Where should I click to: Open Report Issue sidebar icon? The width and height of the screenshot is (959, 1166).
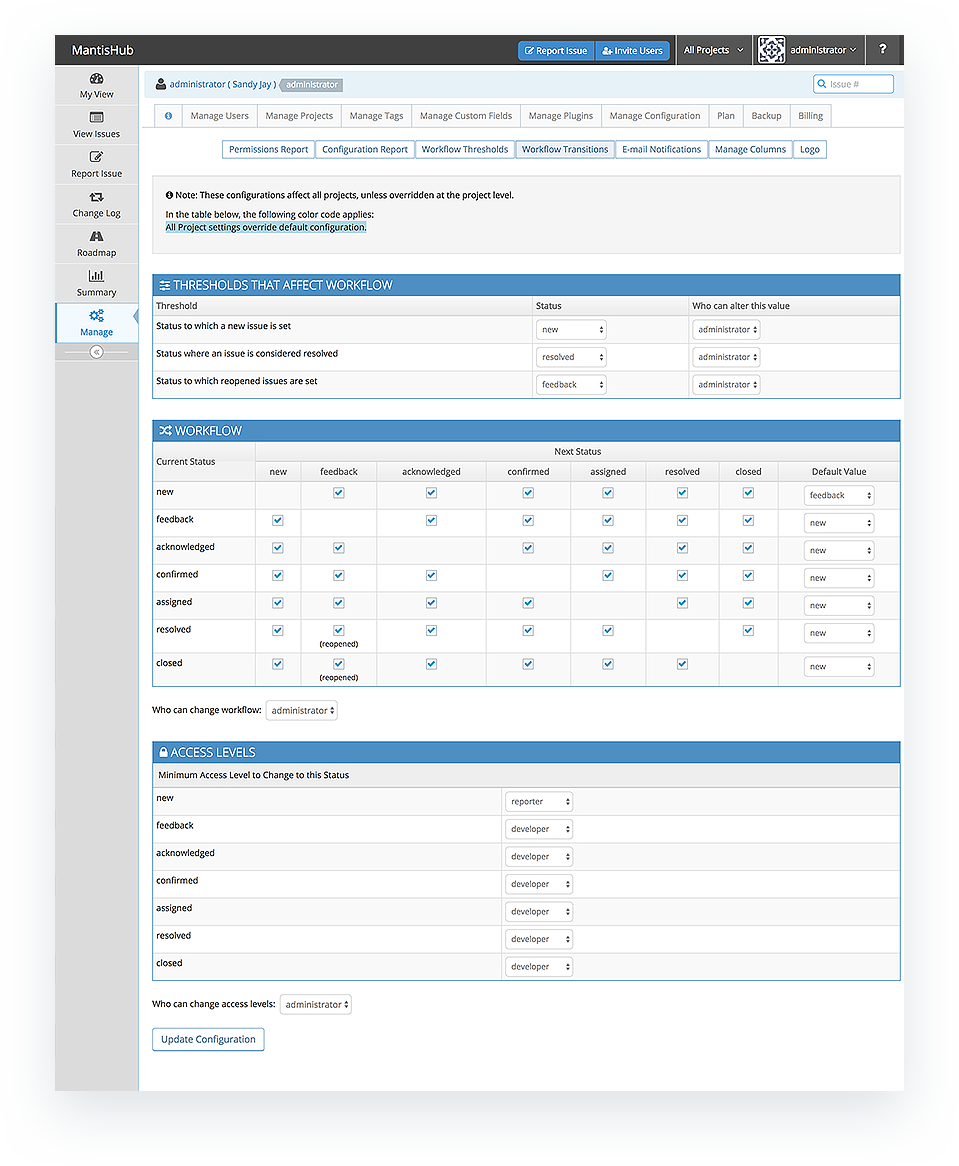tap(97, 157)
